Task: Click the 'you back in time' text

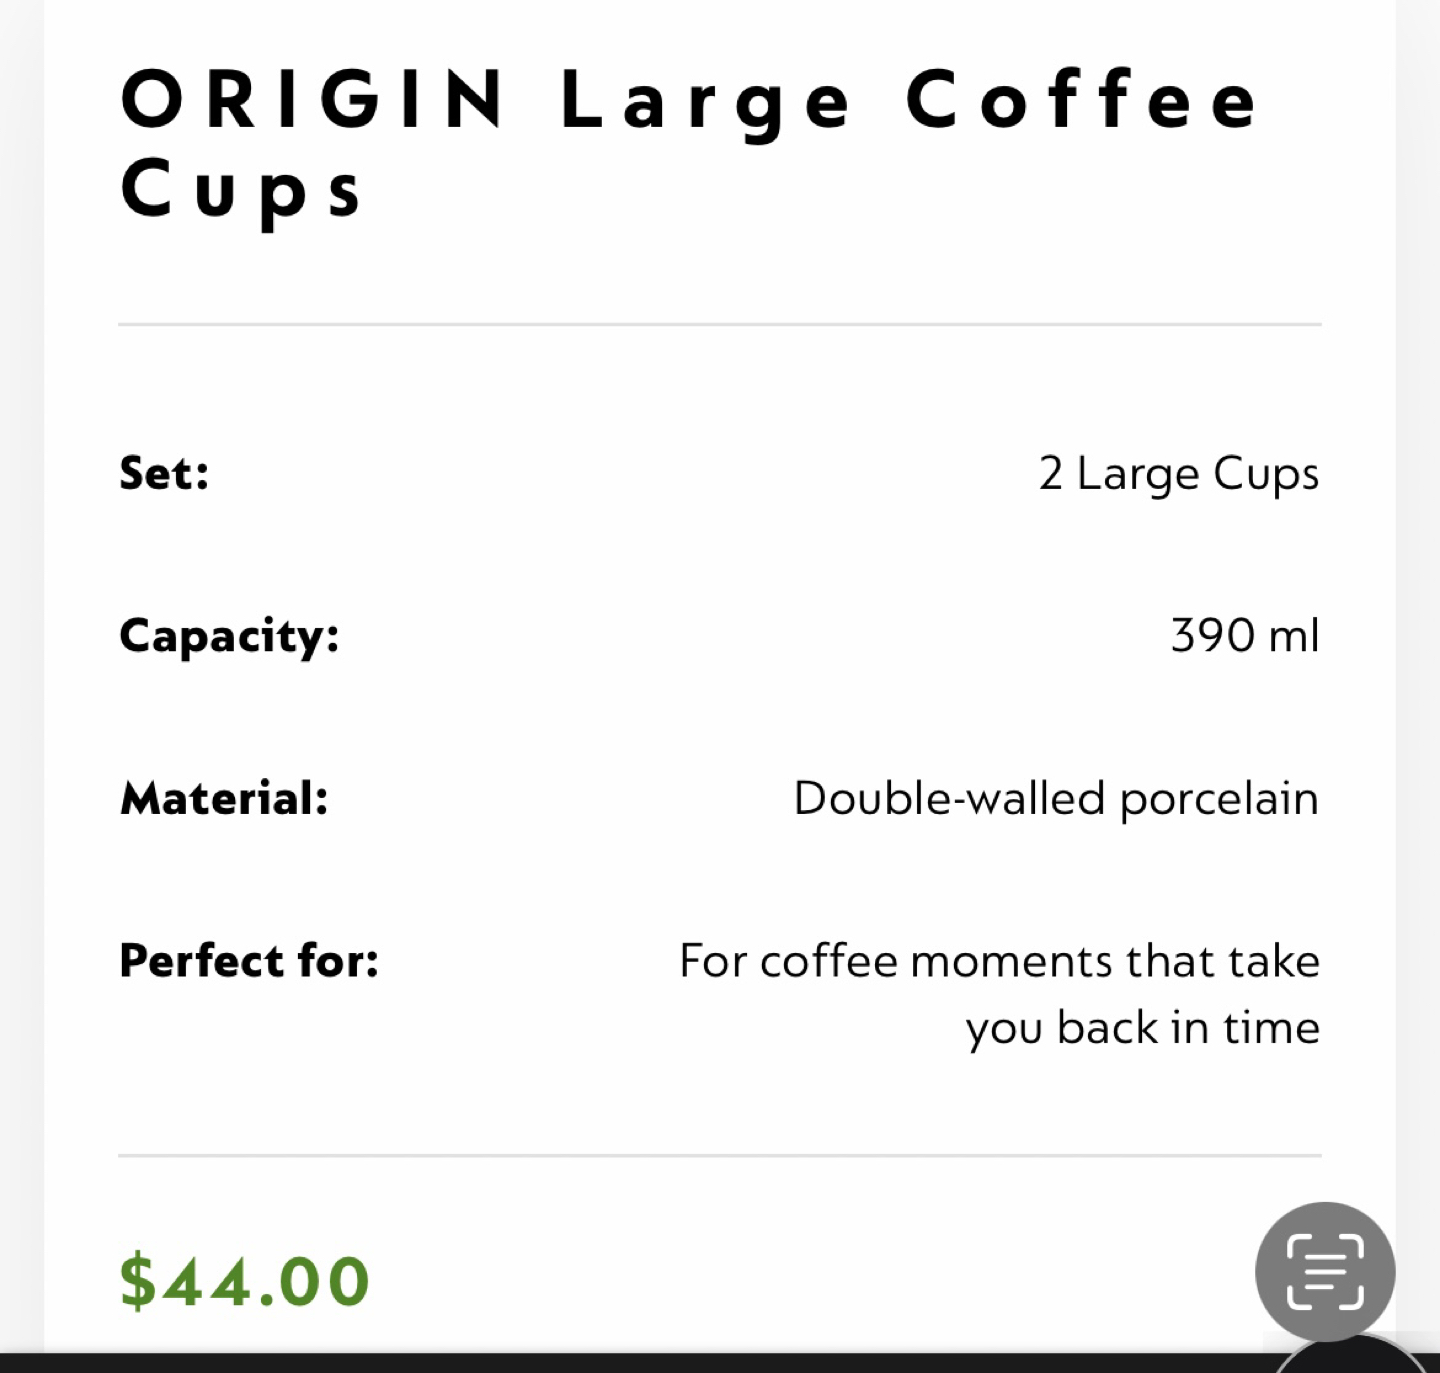Action: pyautogui.click(x=1143, y=1029)
